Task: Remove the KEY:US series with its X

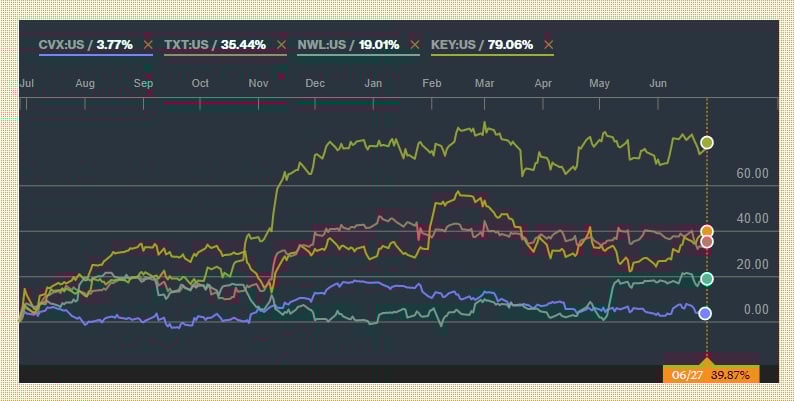Action: point(548,45)
